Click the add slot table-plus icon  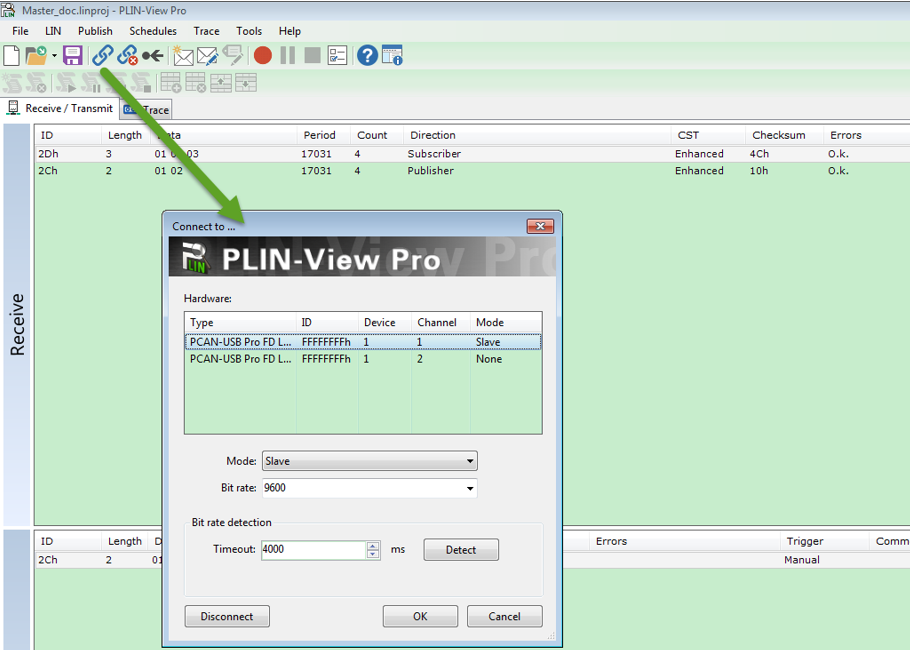pyautogui.click(x=171, y=83)
